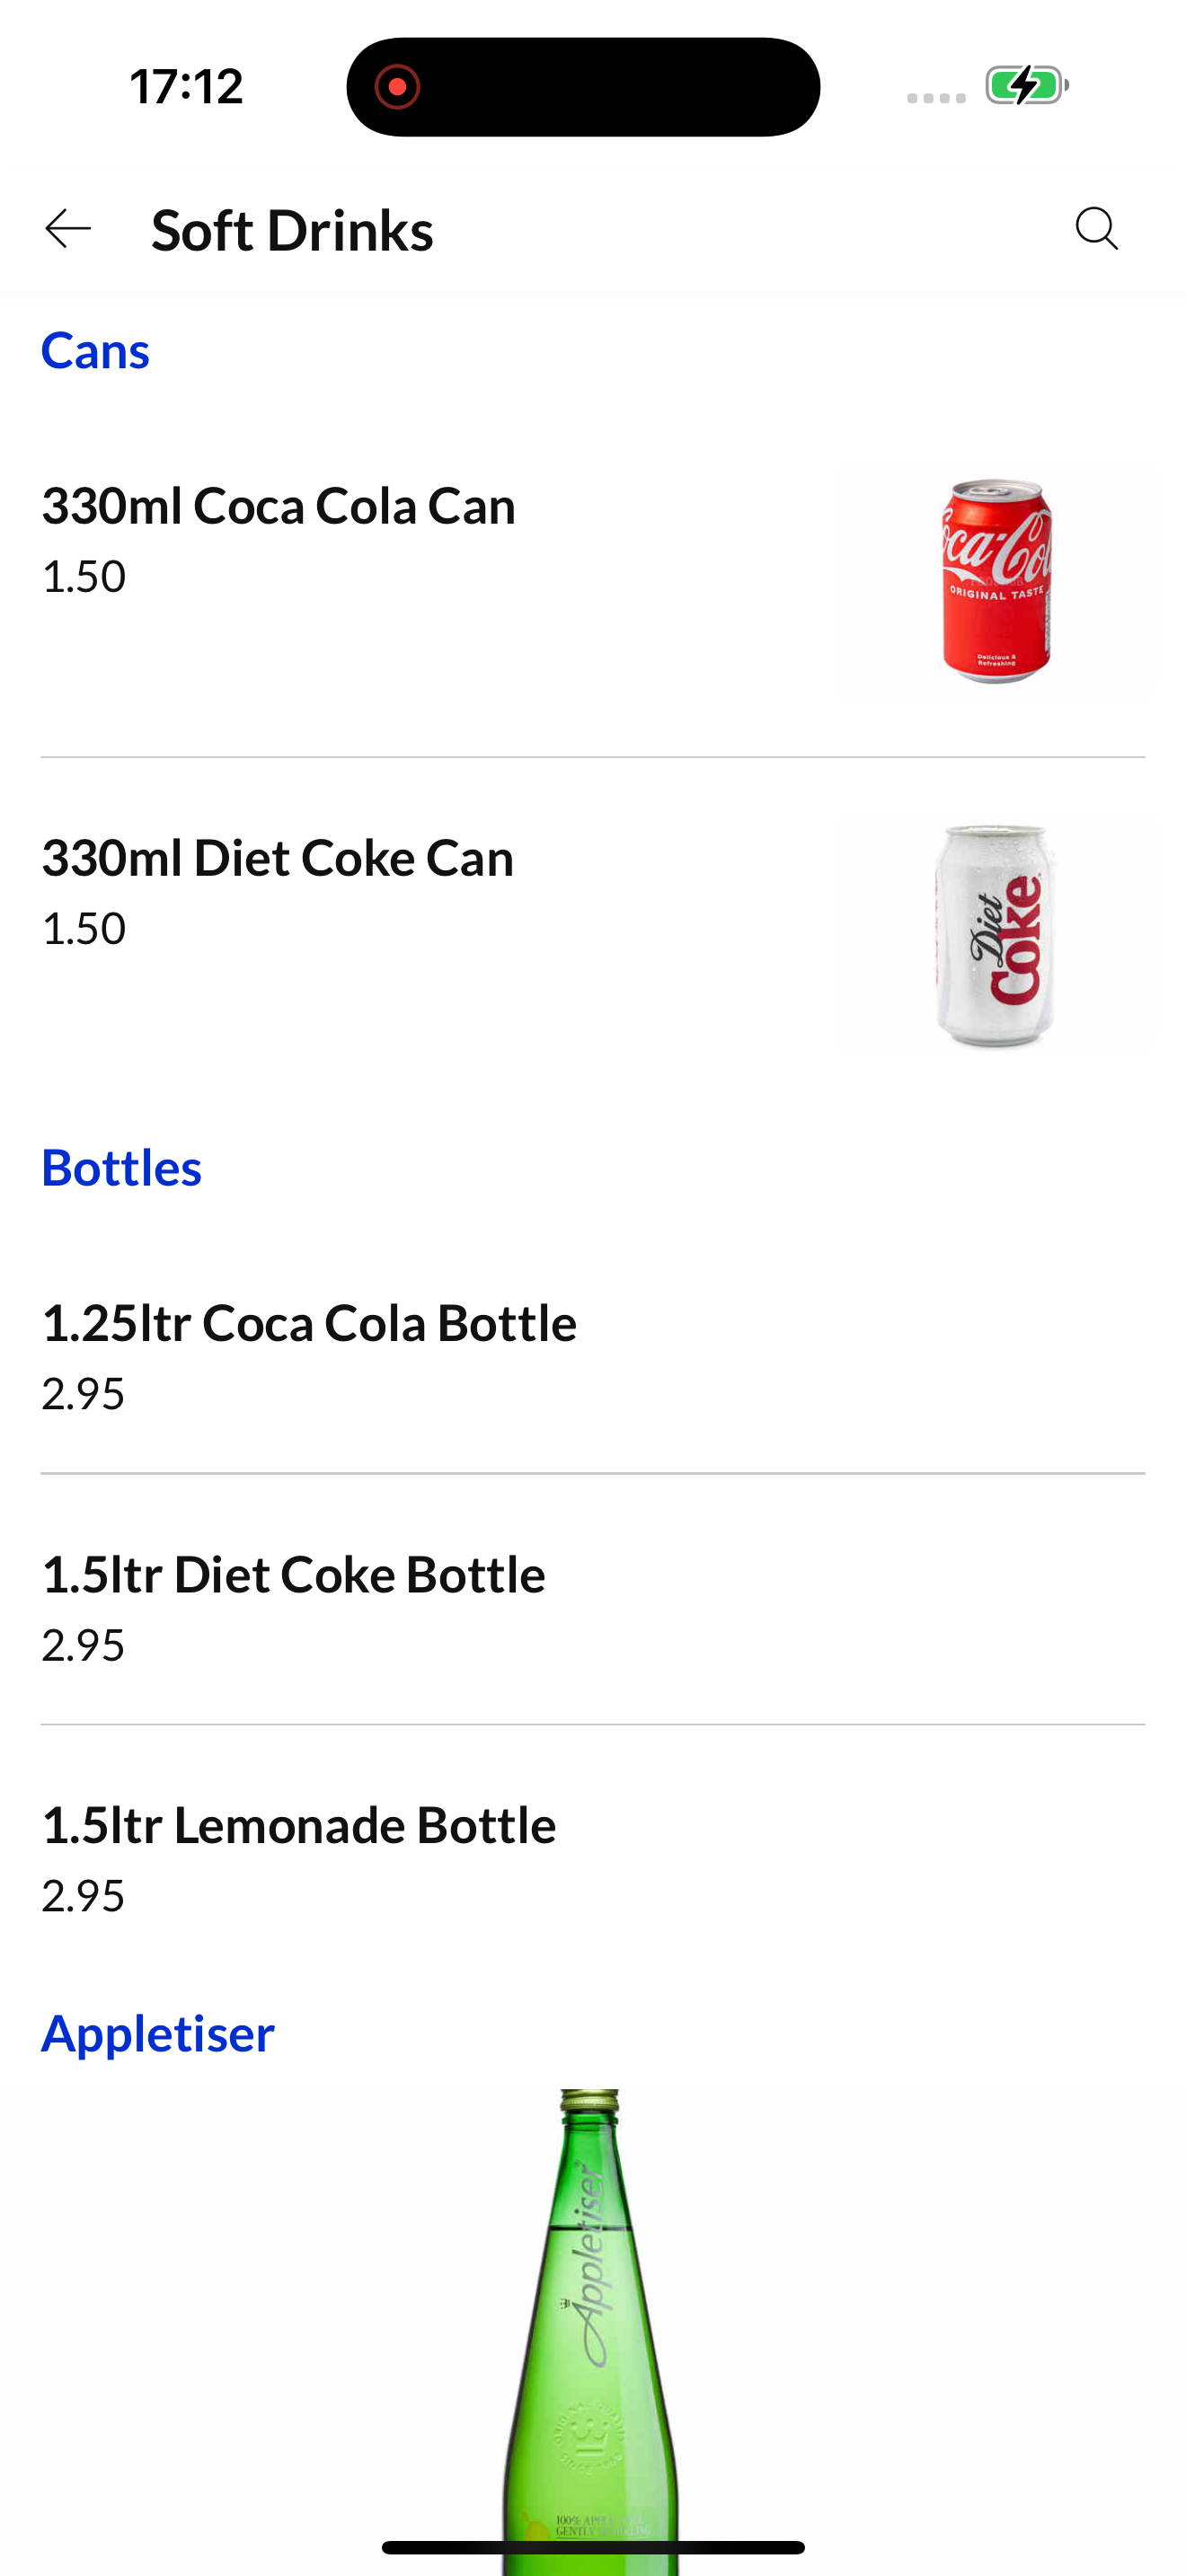Tap the home indicator bar
1186x2576 pixels.
(593, 2547)
